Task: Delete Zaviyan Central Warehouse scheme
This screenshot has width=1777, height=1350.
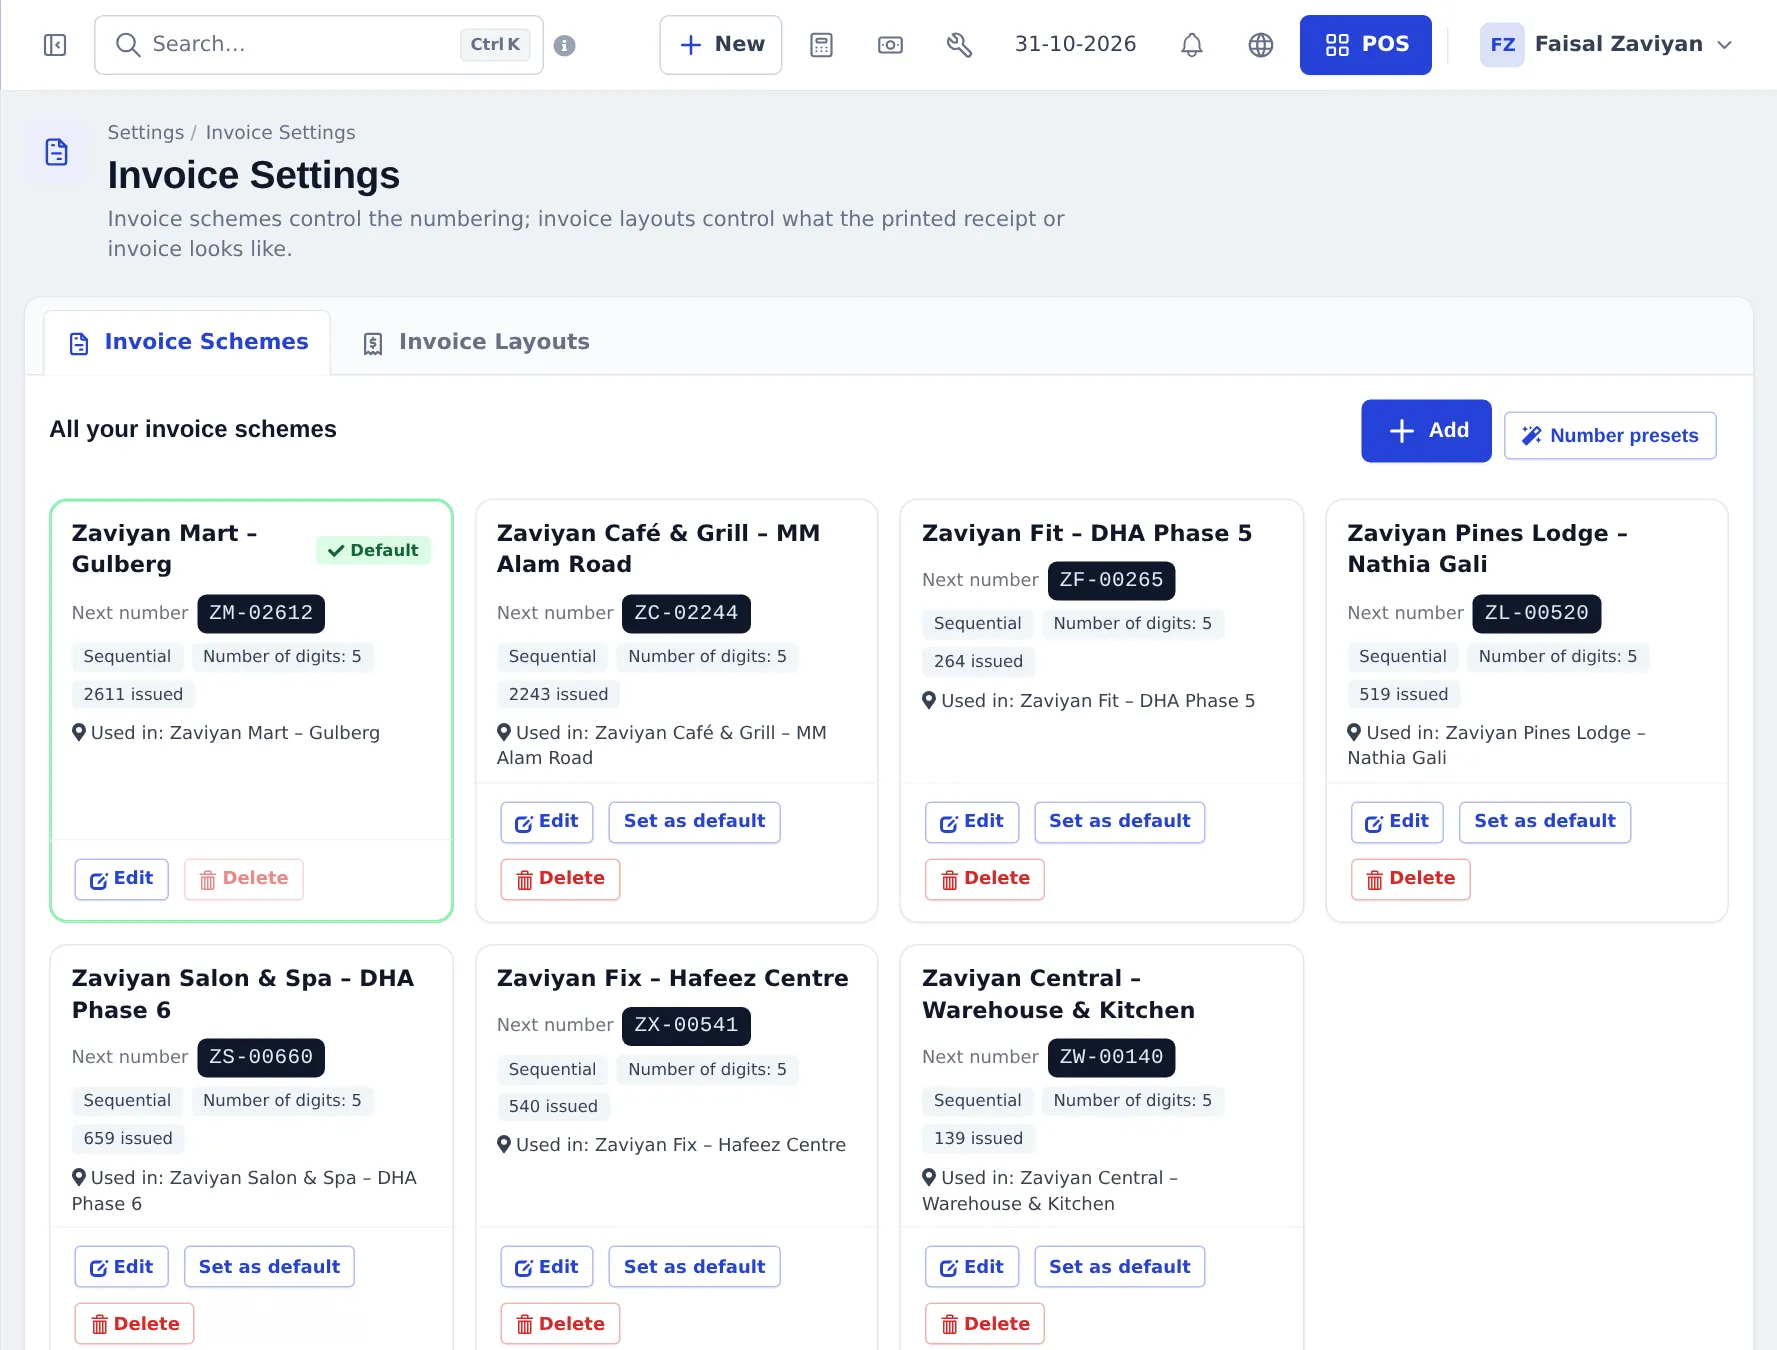Action: 985,1324
